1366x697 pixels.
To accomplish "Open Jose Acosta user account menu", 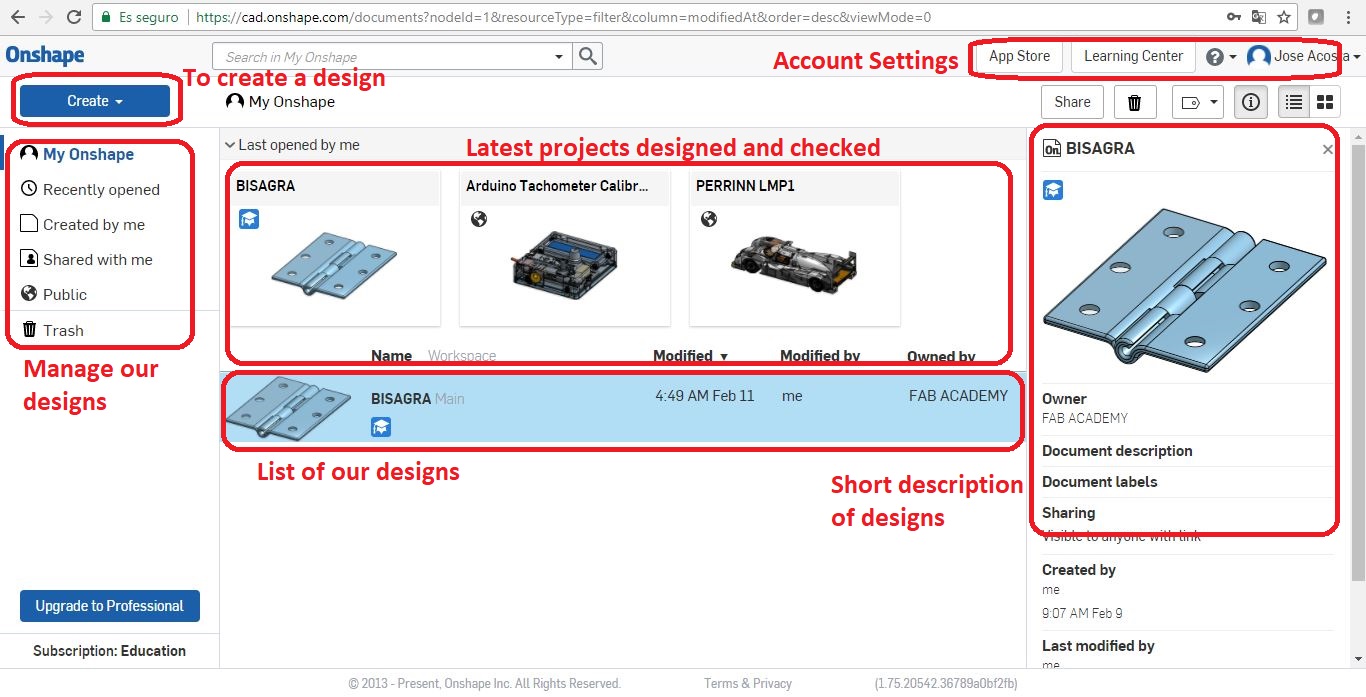I will click(x=1304, y=57).
